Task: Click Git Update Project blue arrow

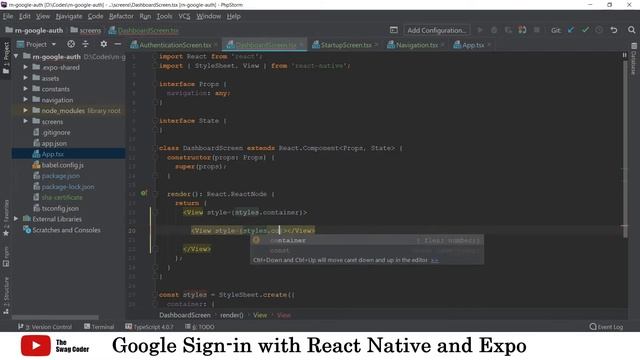Action: coord(571,30)
